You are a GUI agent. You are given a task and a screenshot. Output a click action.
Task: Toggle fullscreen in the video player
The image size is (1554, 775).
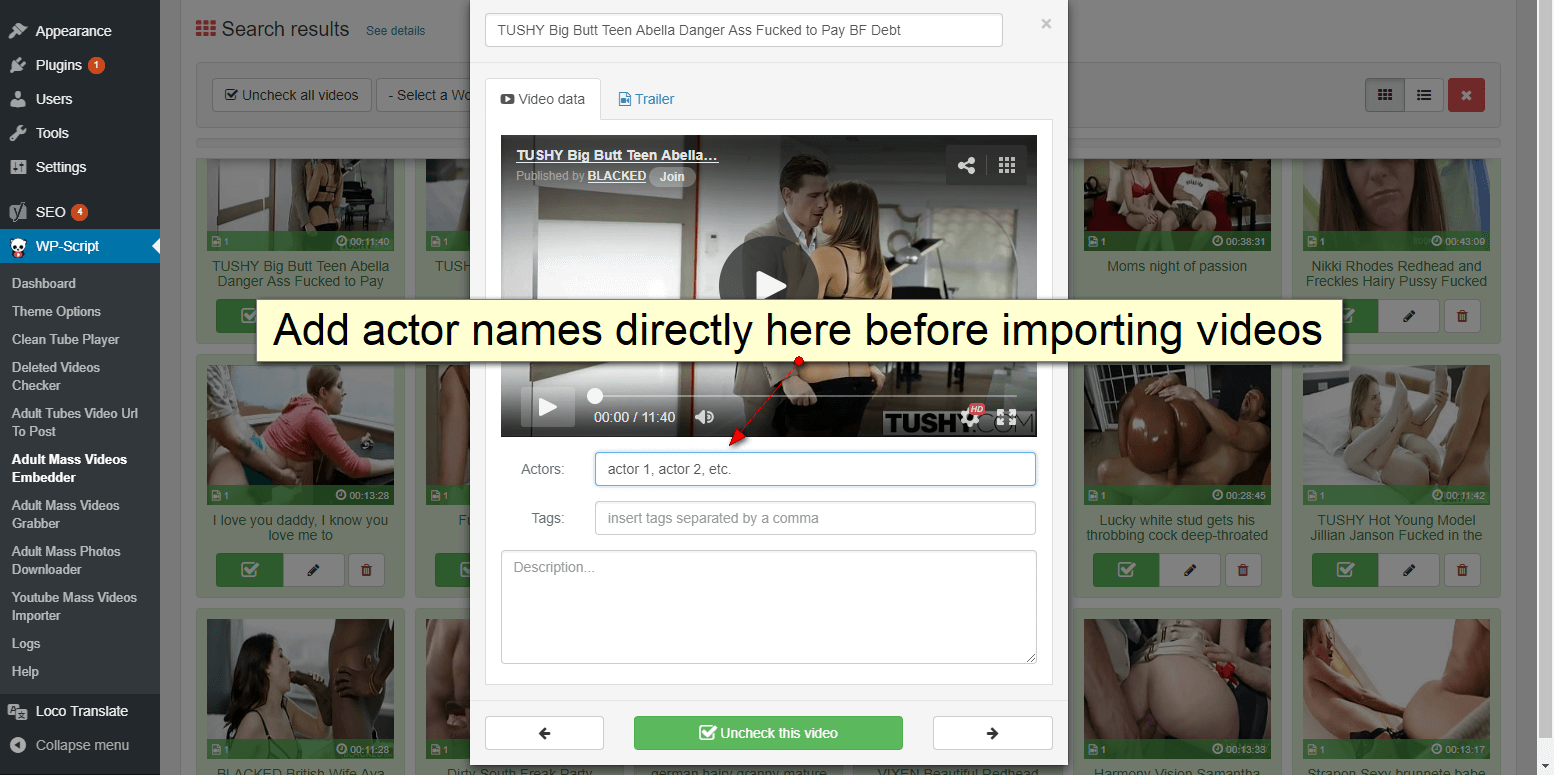(1007, 417)
